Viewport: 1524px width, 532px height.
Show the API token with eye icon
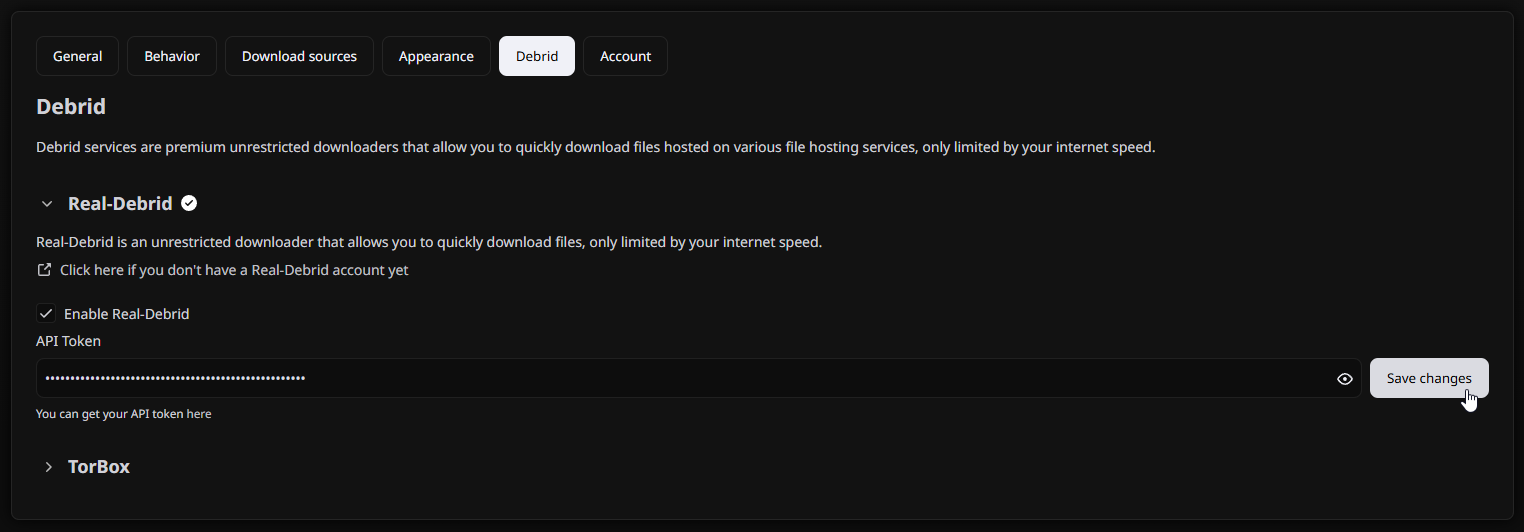pos(1345,379)
